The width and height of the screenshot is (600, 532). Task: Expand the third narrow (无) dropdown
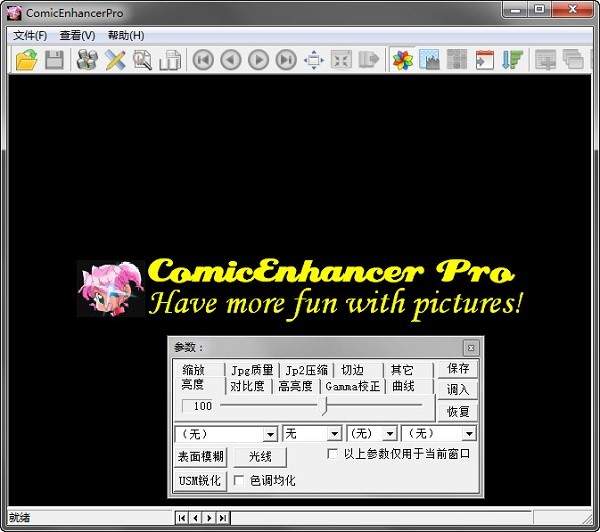pyautogui.click(x=390, y=434)
